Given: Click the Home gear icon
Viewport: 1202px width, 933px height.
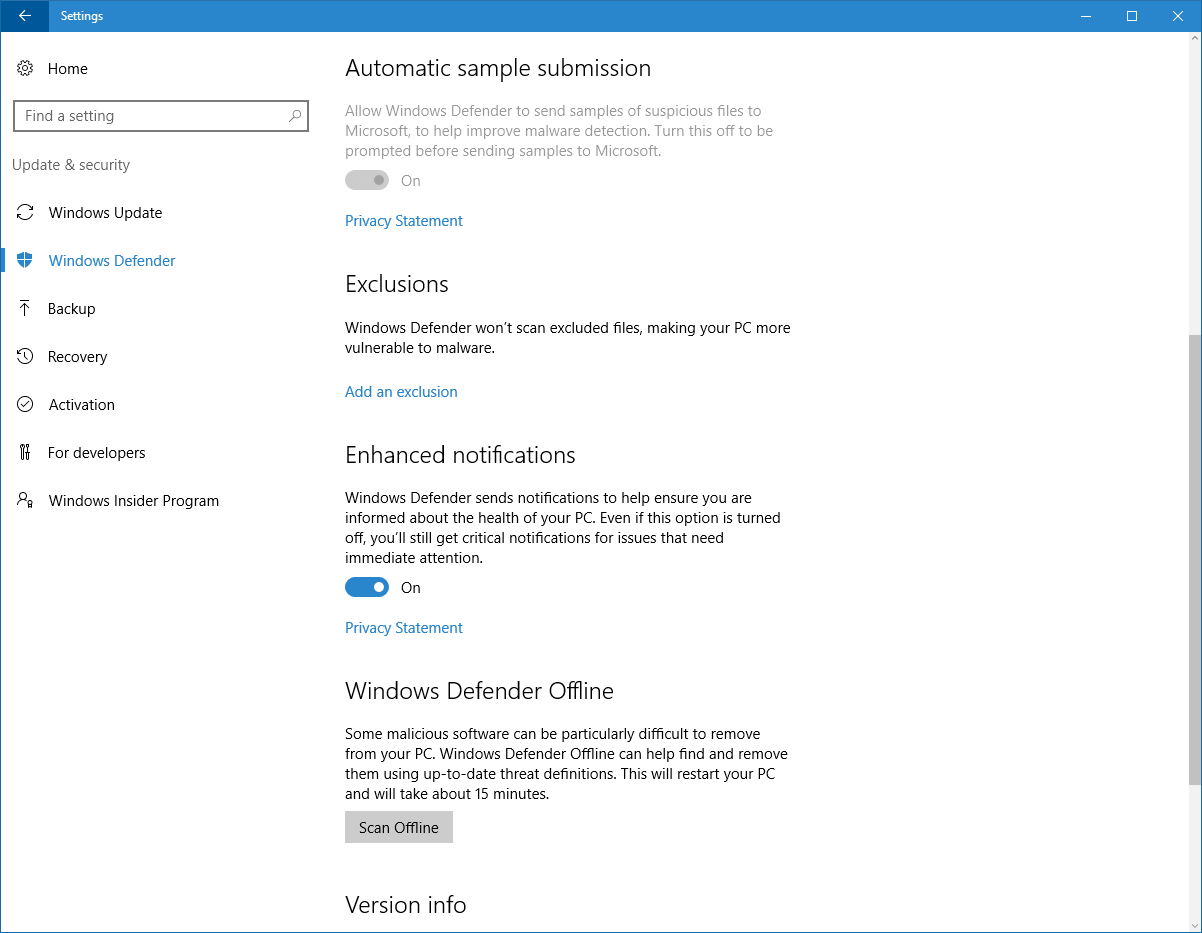Looking at the screenshot, I should [25, 69].
